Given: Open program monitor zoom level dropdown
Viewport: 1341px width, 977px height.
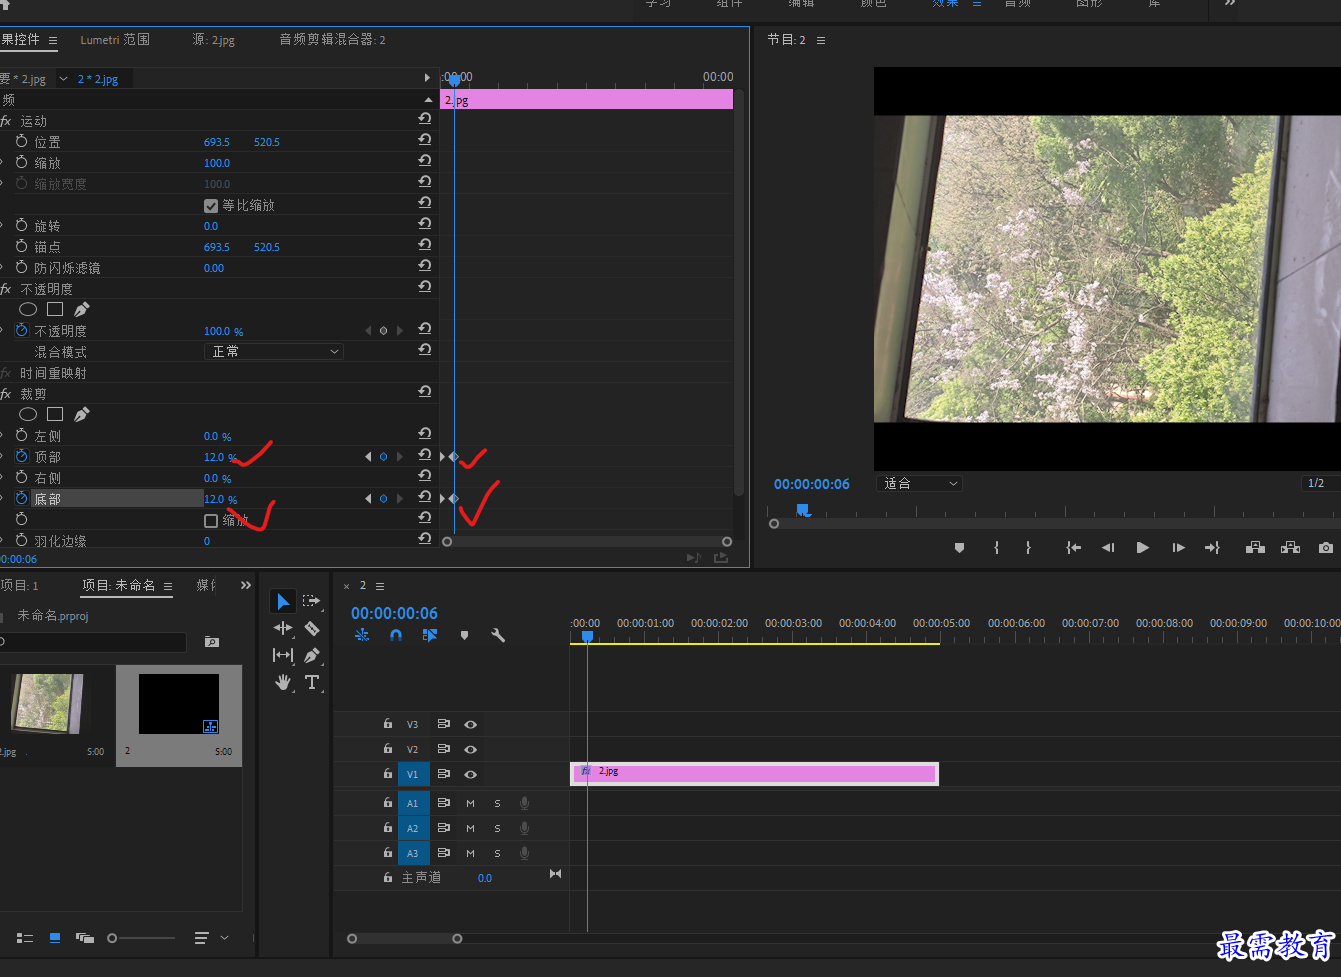Looking at the screenshot, I should (919, 483).
